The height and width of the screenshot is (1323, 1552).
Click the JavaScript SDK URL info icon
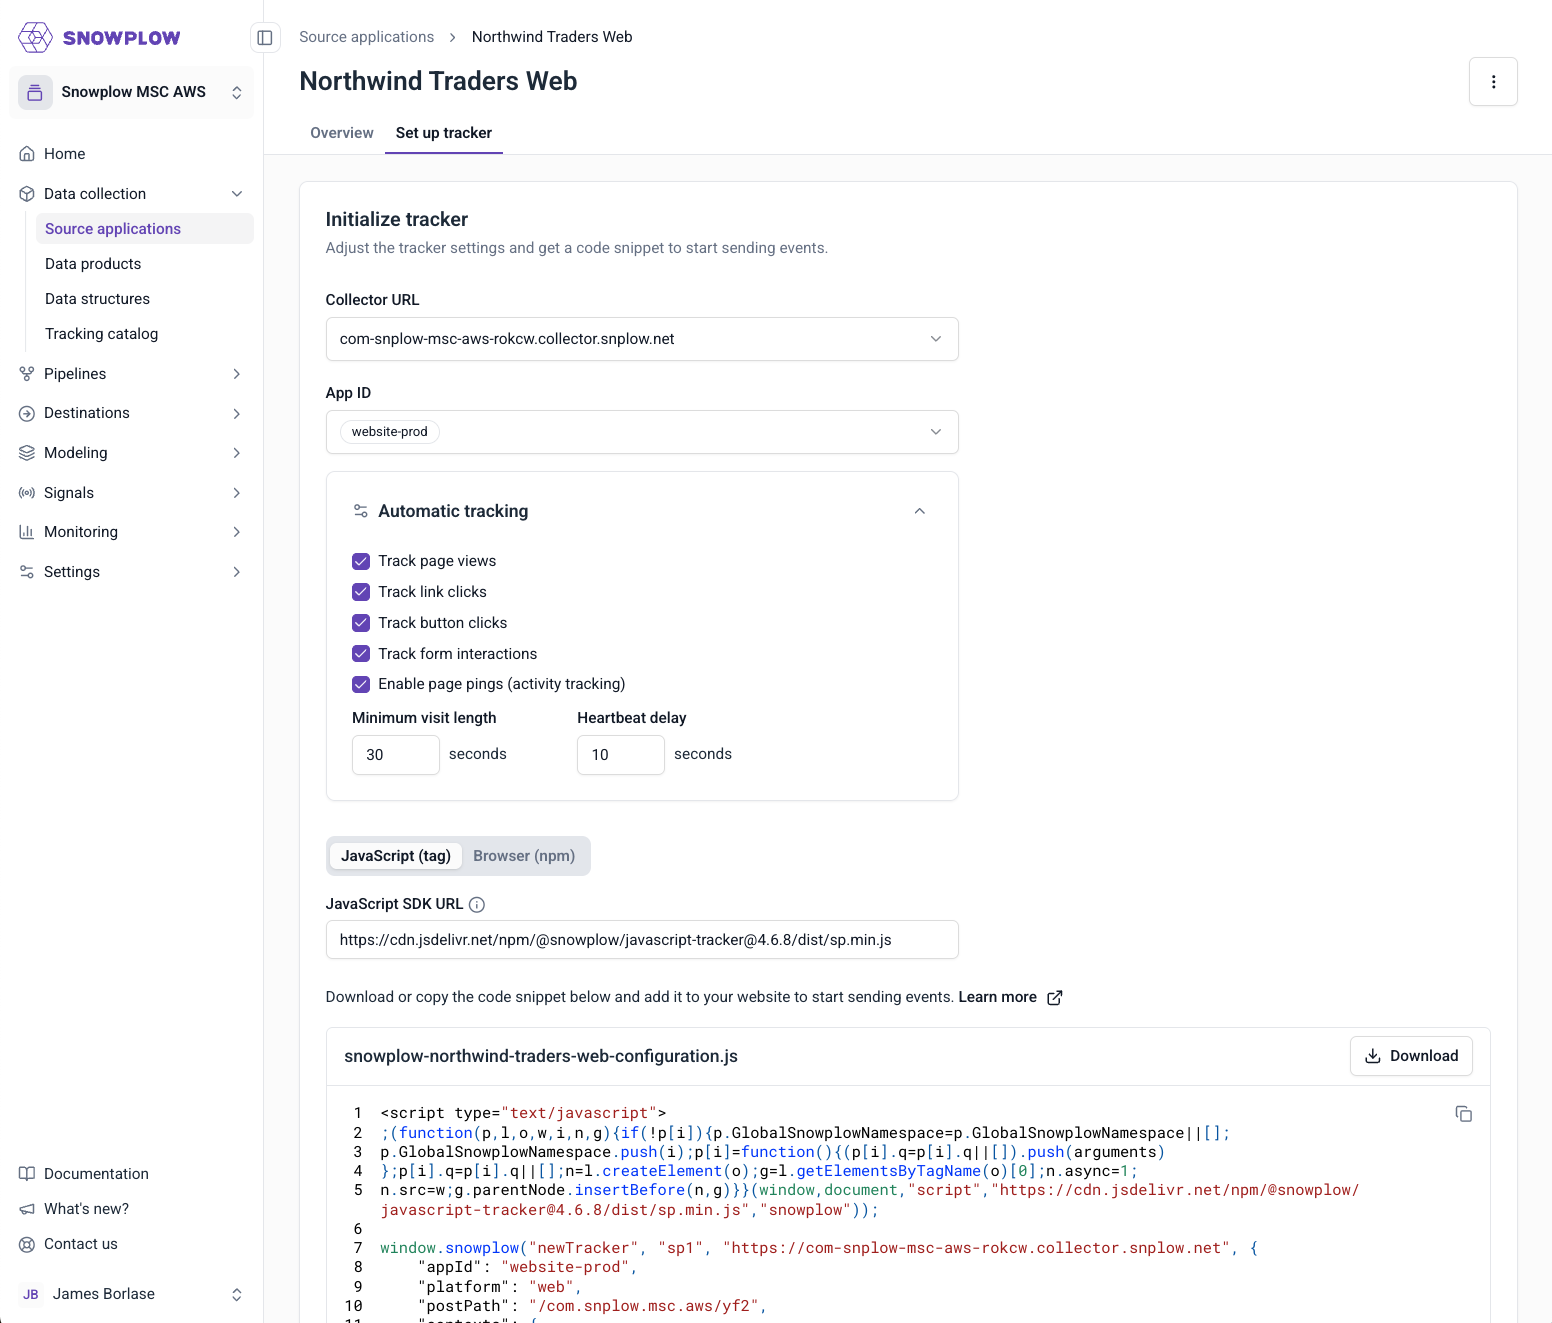click(477, 904)
